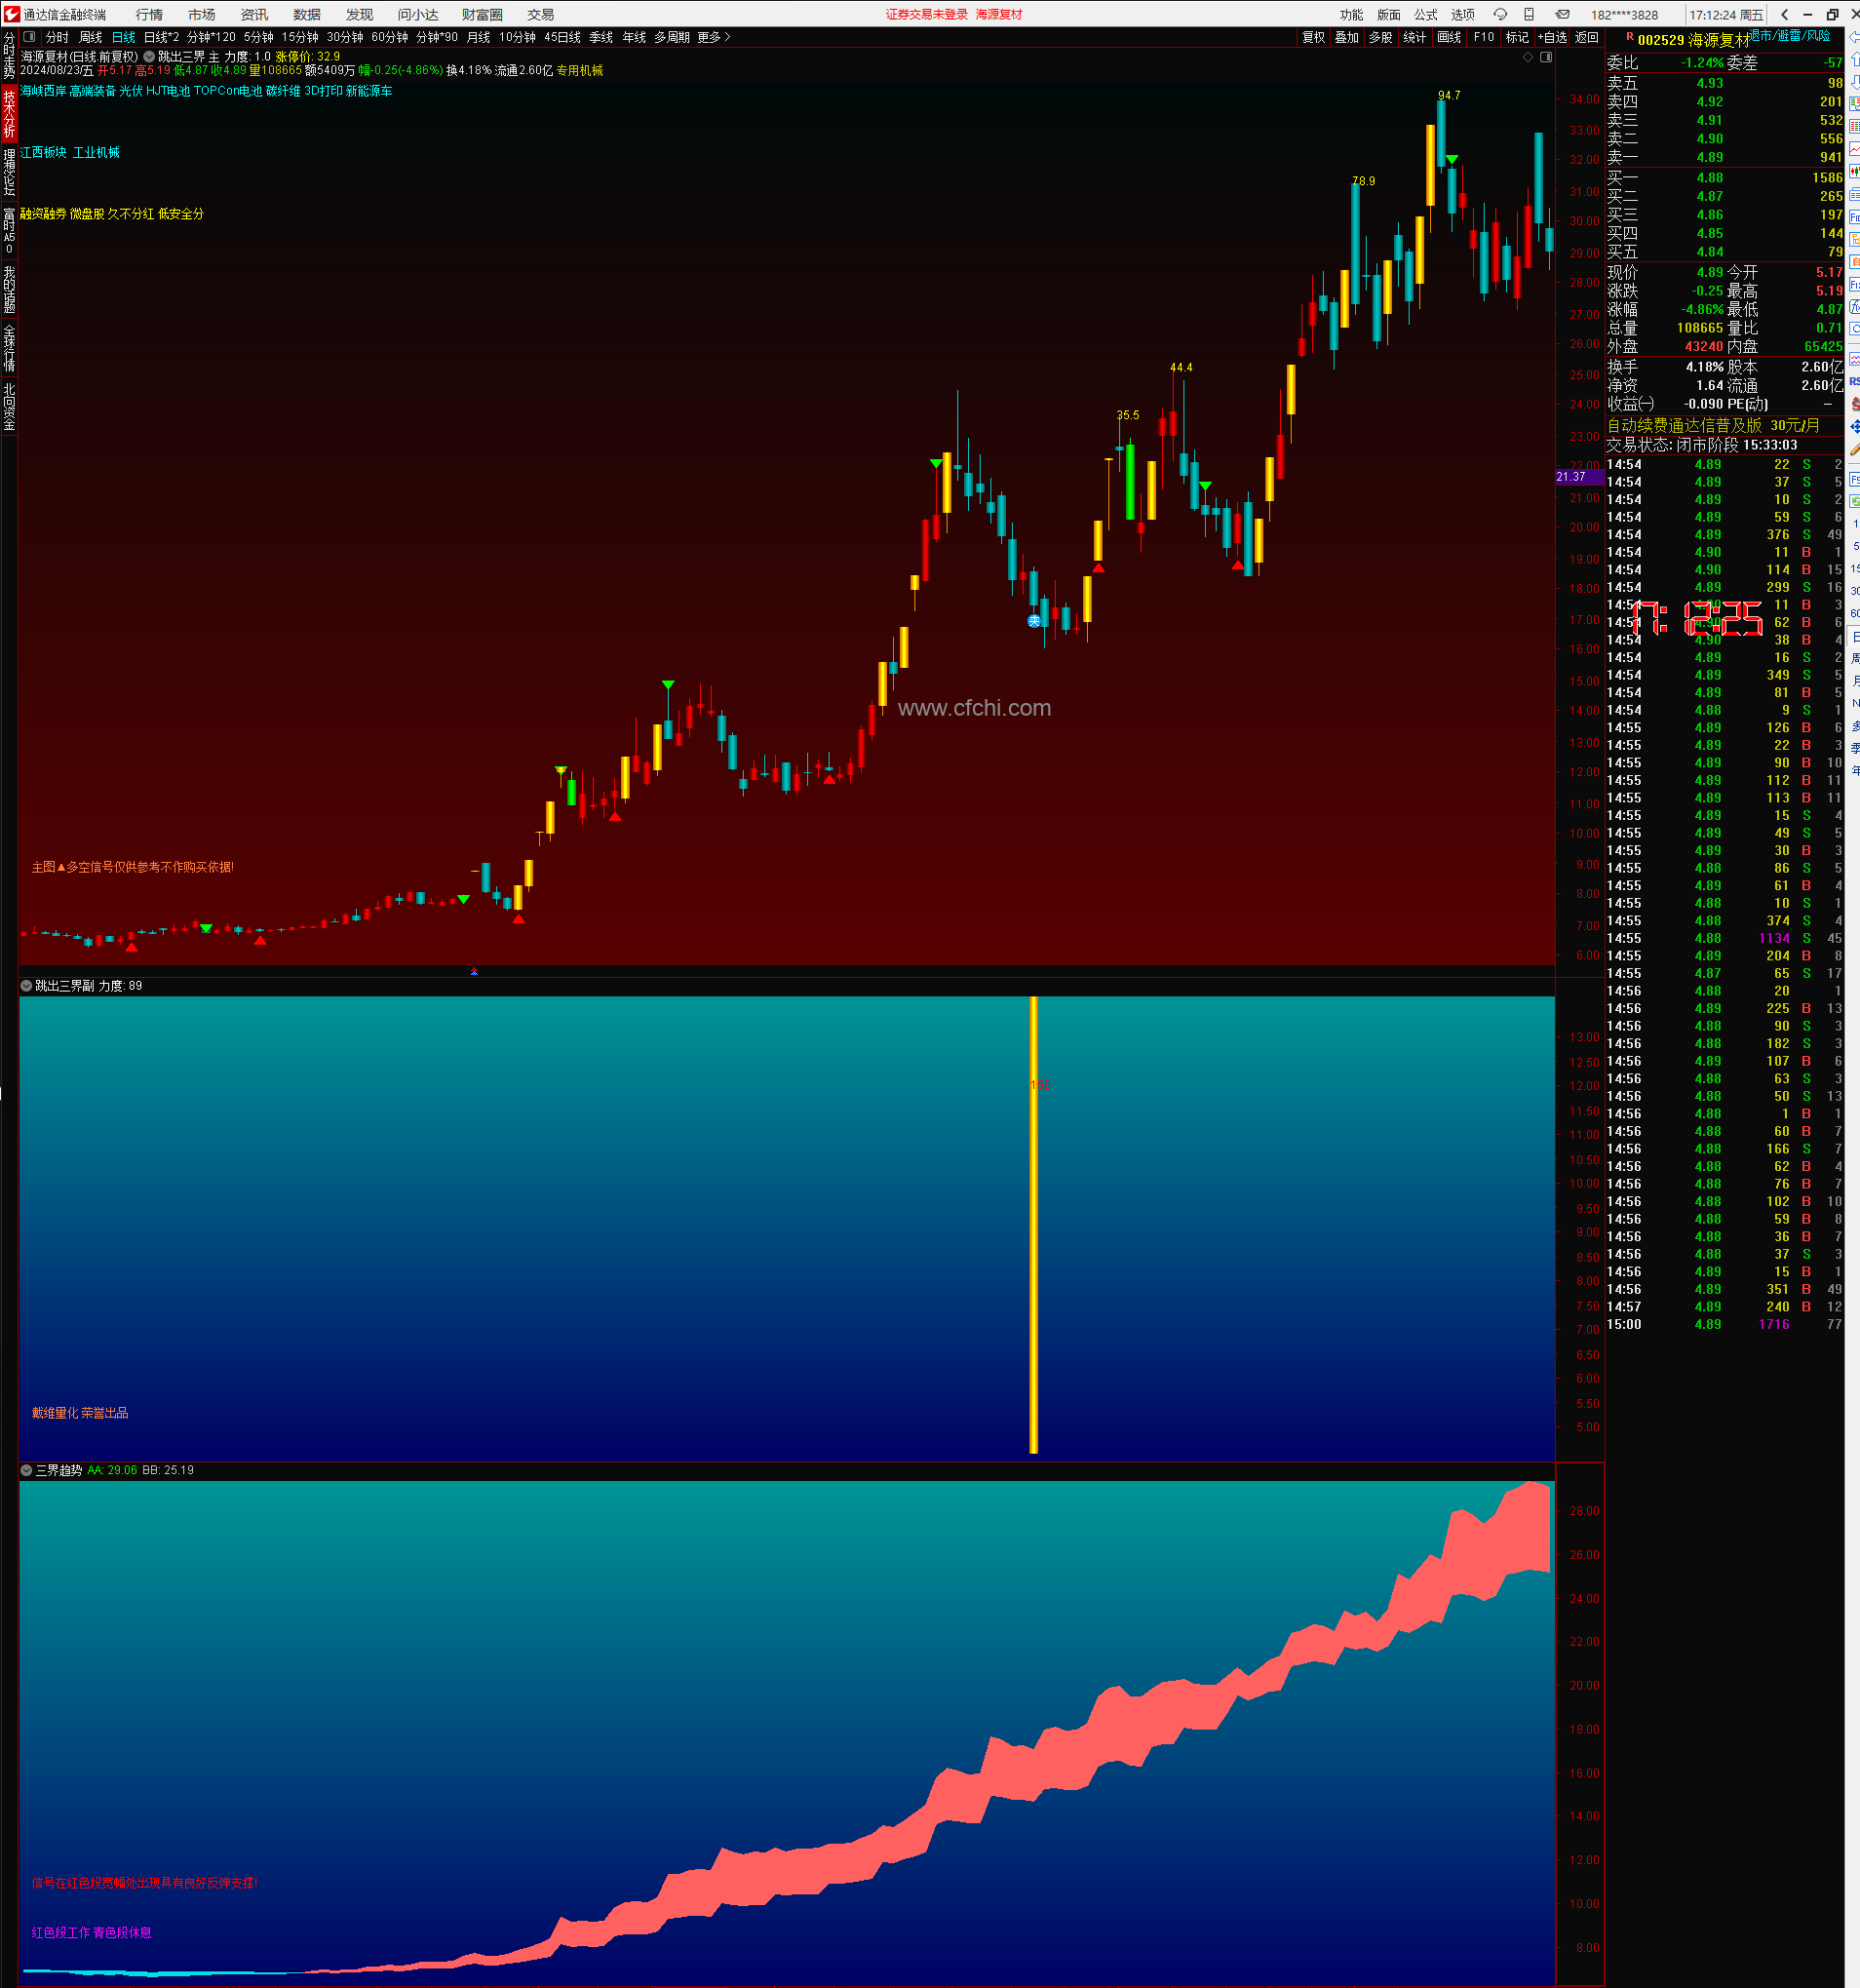
Task: Click the 证券交易未登录 login status text
Action: (926, 14)
